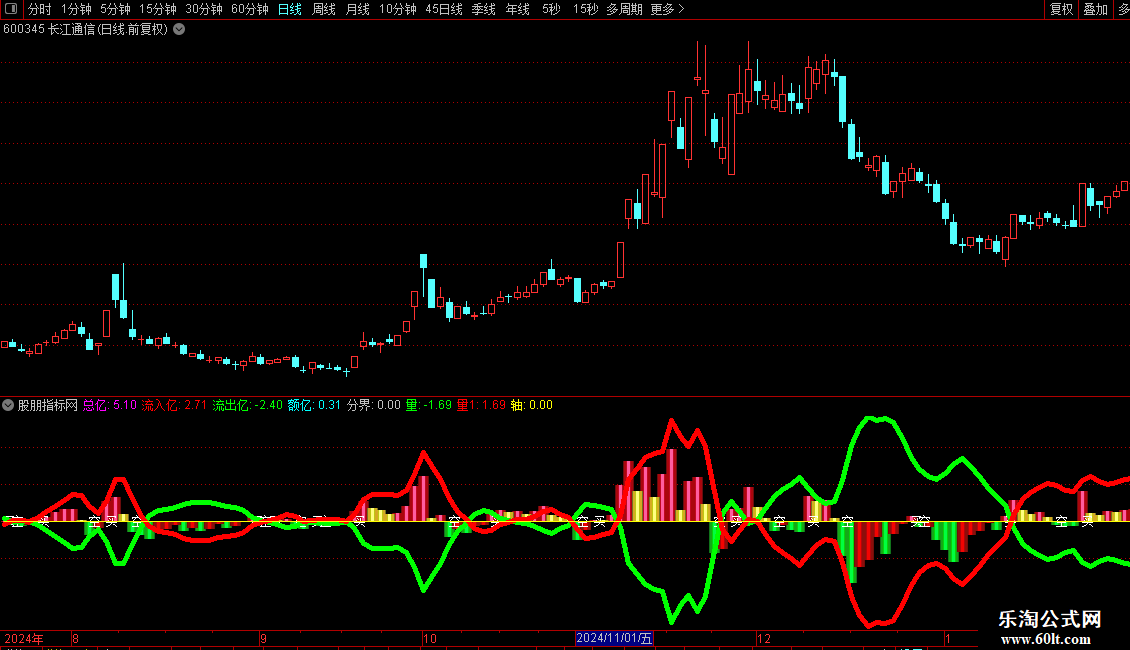Select the 5分钟 period tab
This screenshot has height=650, width=1130.
(115, 9)
